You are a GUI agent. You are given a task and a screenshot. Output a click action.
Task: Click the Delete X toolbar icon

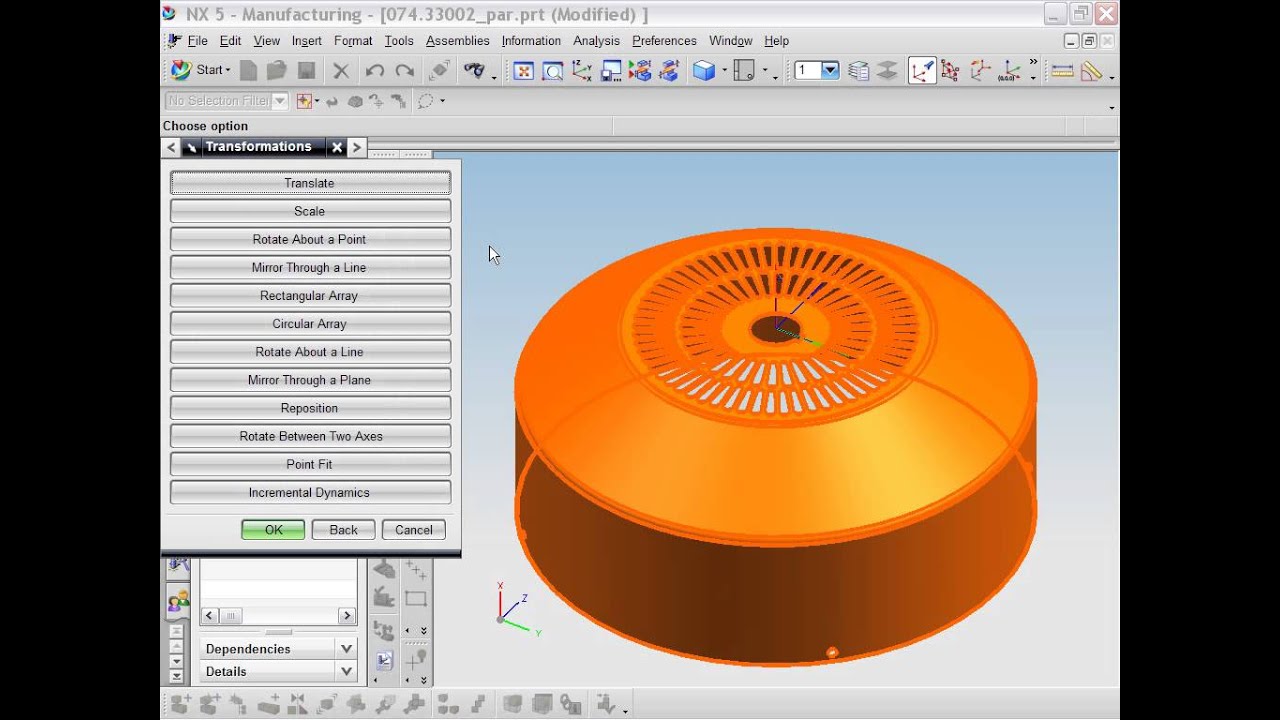tap(341, 70)
